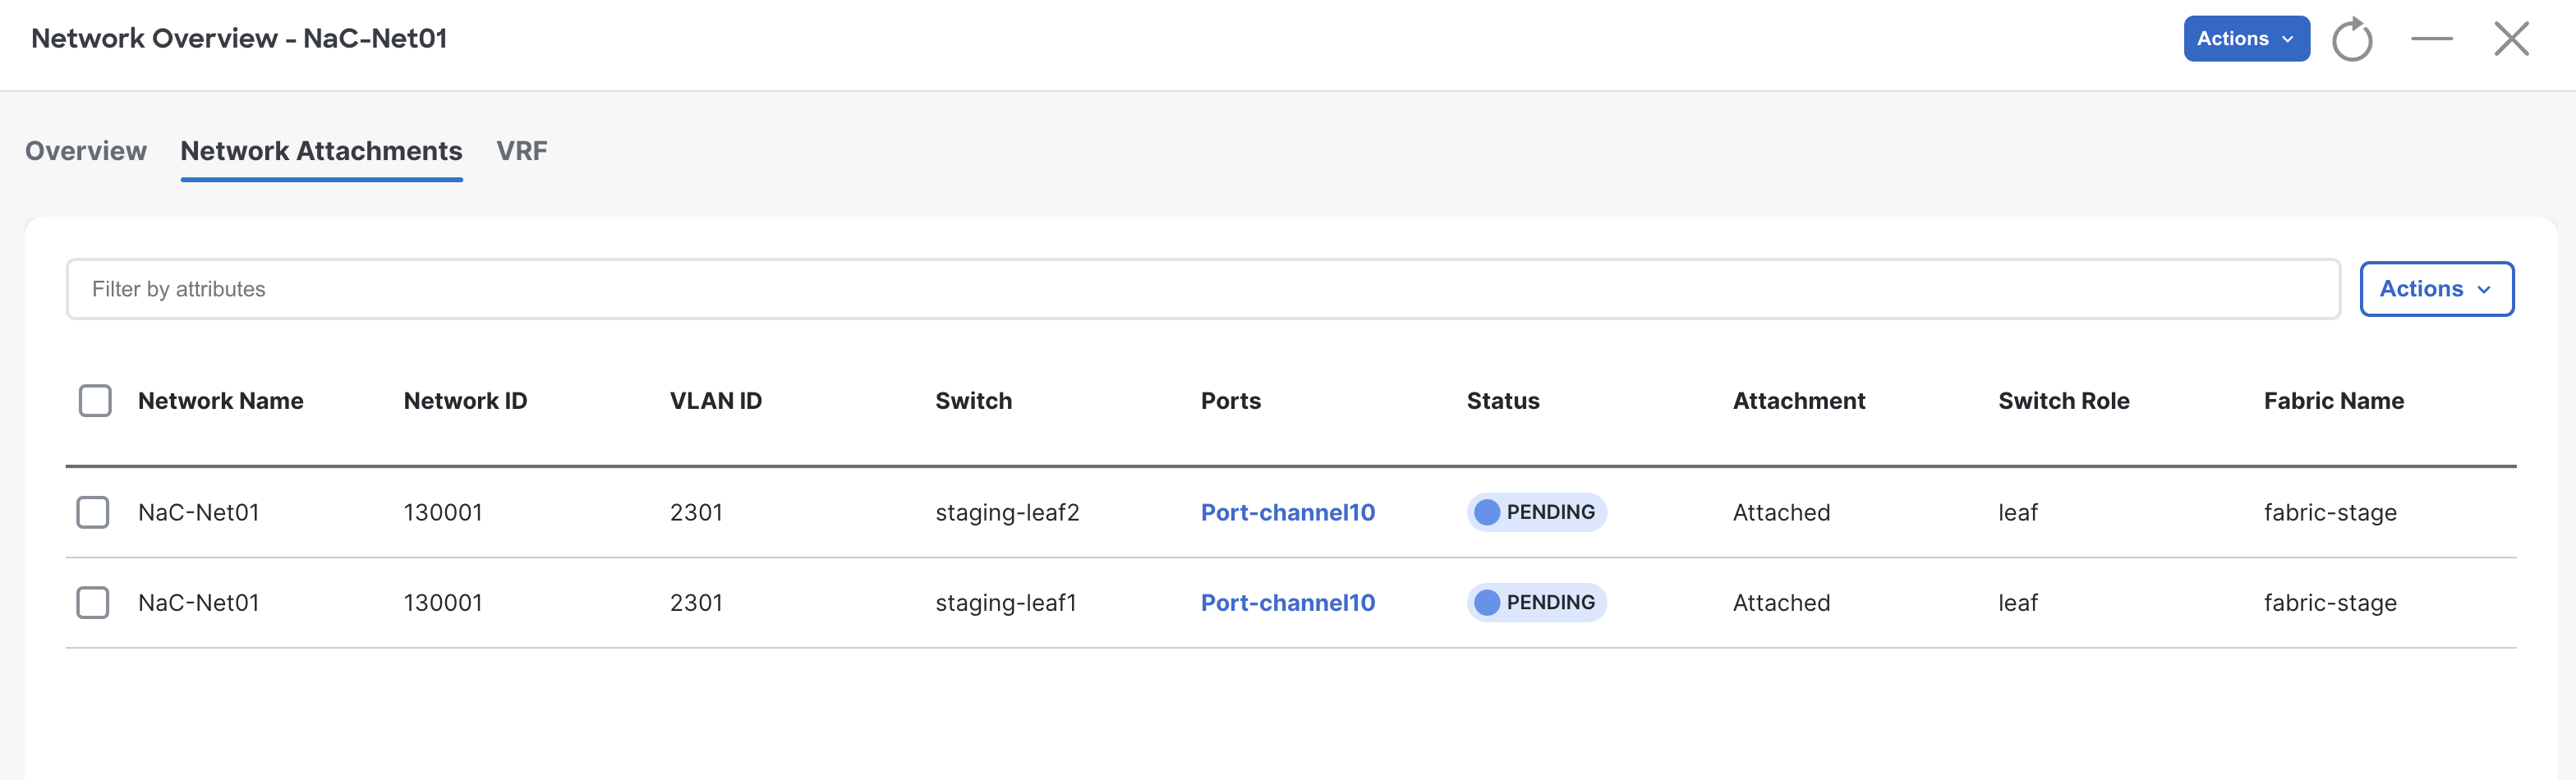Sort by Network Name column header

pos(221,401)
